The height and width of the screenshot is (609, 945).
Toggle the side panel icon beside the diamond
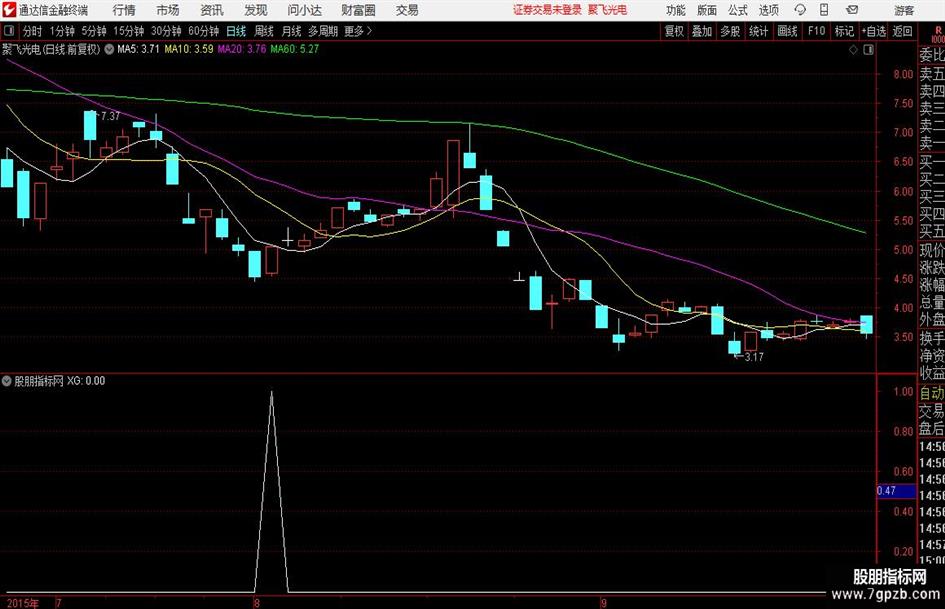click(x=868, y=50)
